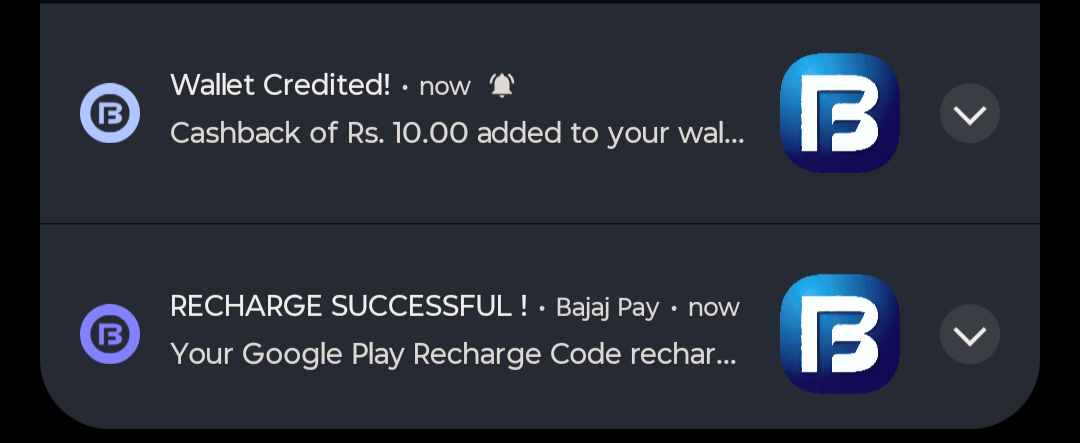Viewport: 1080px width, 443px height.
Task: Click the alert bell icon on Wallet Credited
Action: (502, 86)
